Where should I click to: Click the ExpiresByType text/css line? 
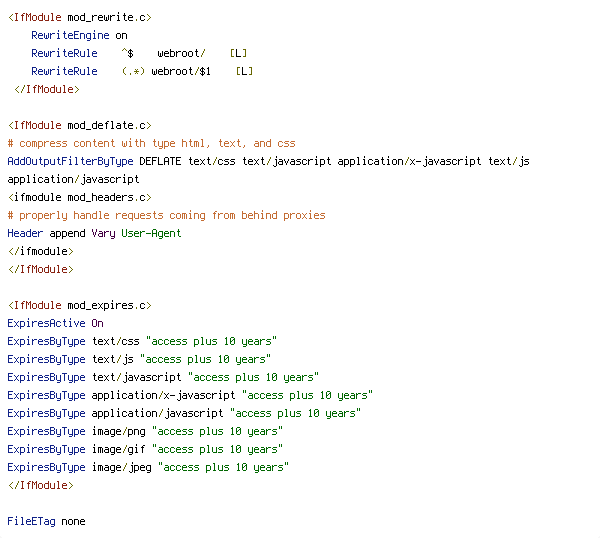click(x=142, y=341)
